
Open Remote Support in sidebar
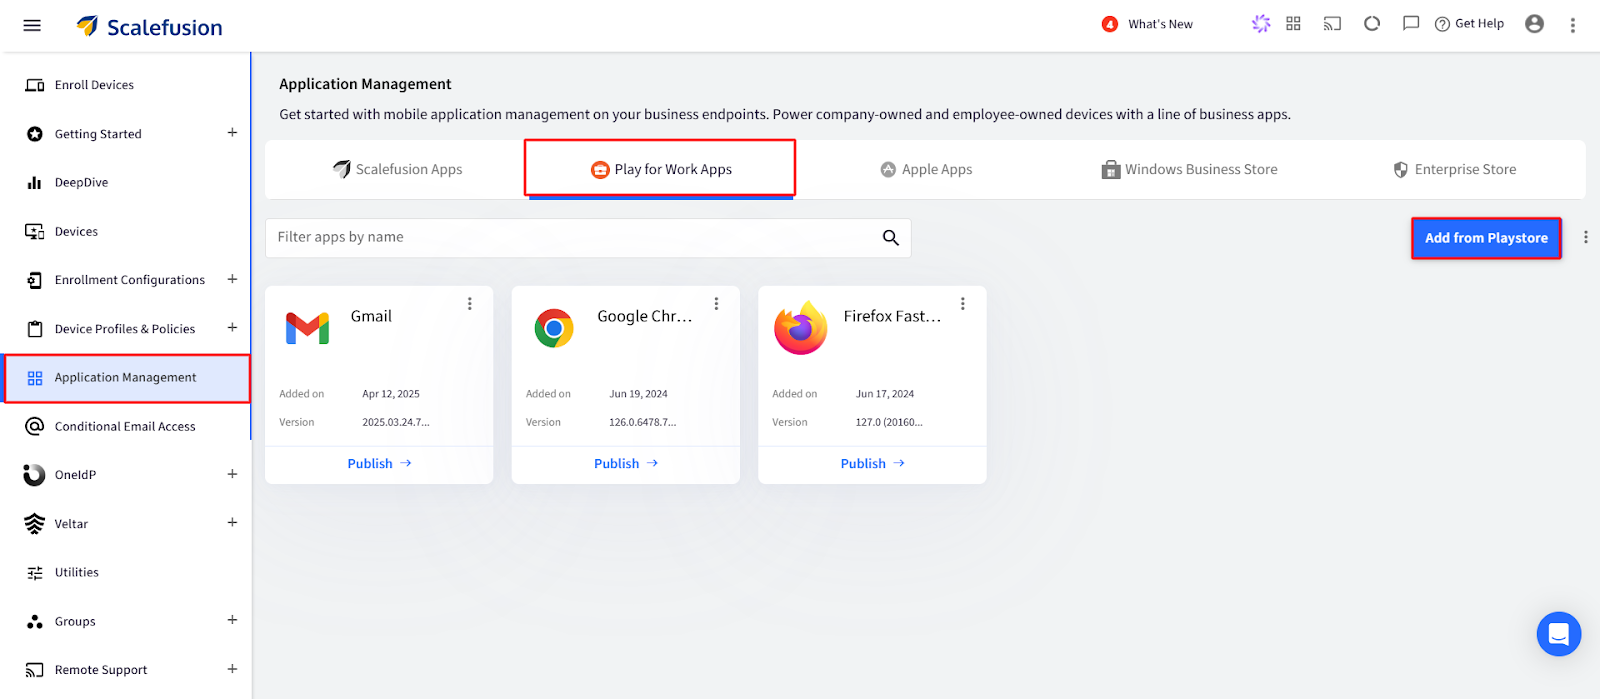[x=101, y=670]
